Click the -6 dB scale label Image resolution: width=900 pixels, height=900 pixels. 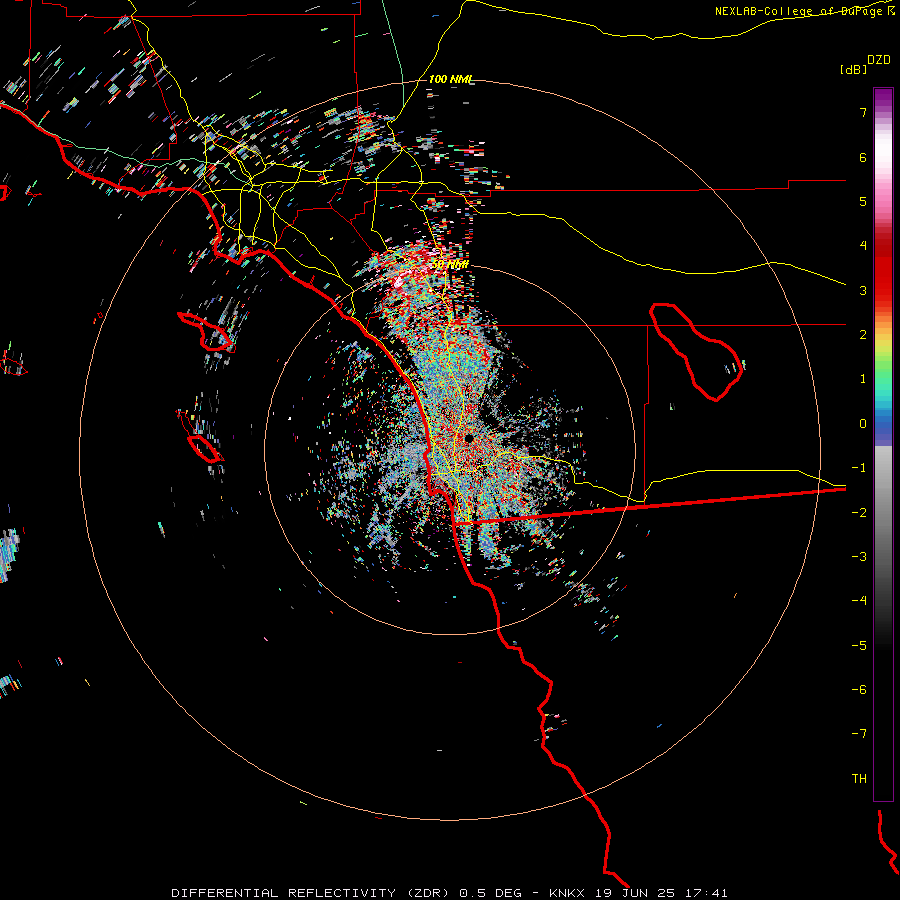[859, 690]
